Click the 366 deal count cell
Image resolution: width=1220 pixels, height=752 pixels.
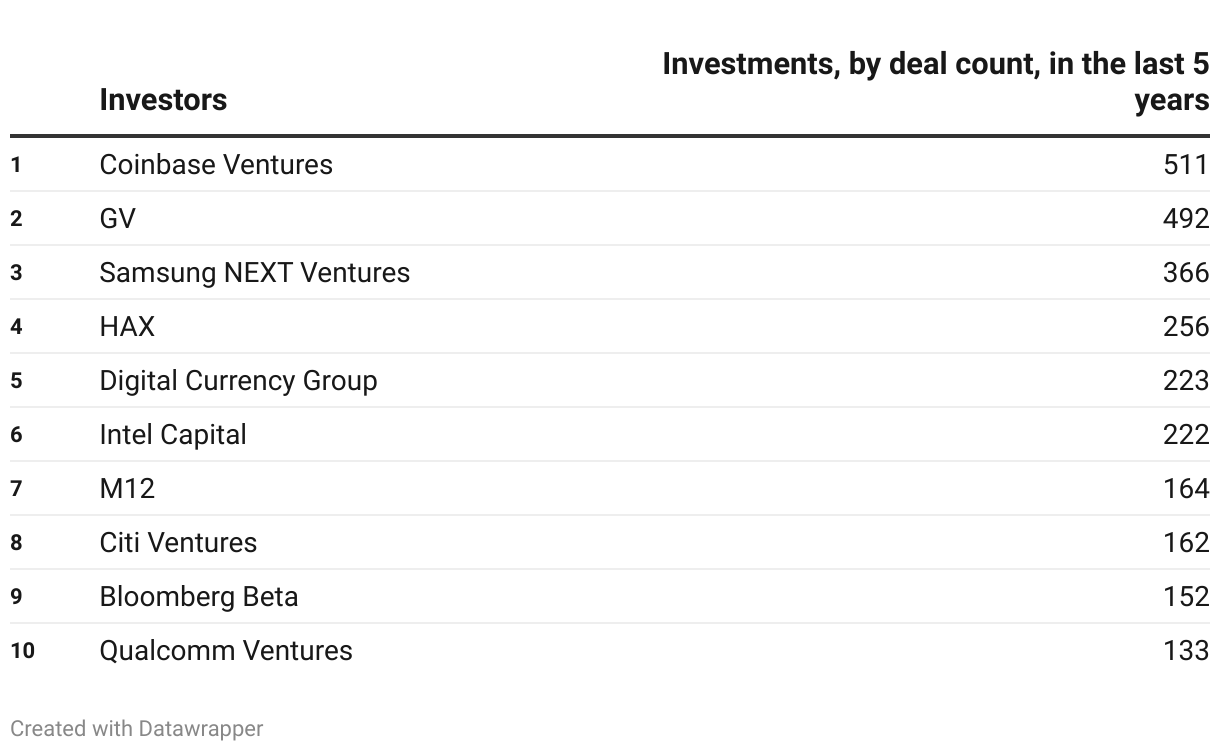(x=1186, y=272)
